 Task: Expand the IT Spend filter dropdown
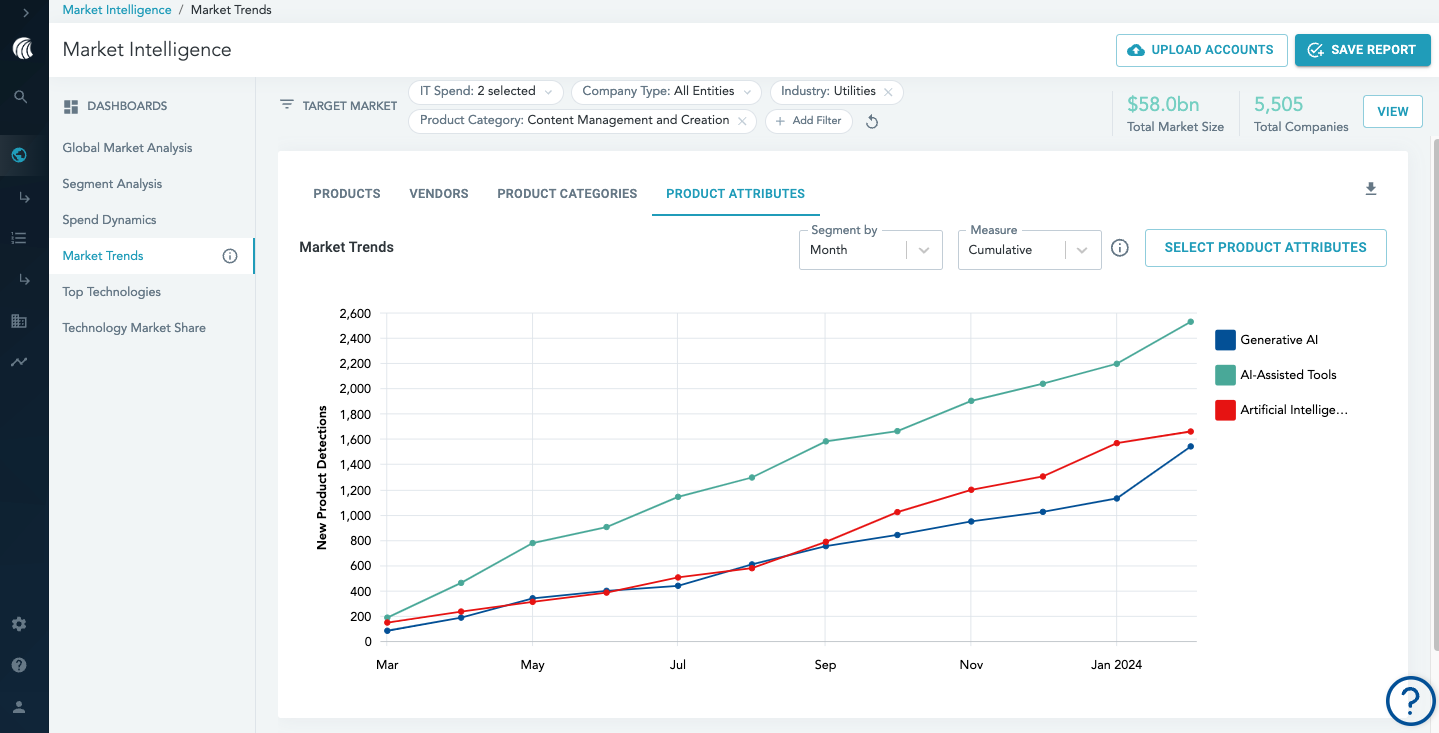pyautogui.click(x=486, y=91)
